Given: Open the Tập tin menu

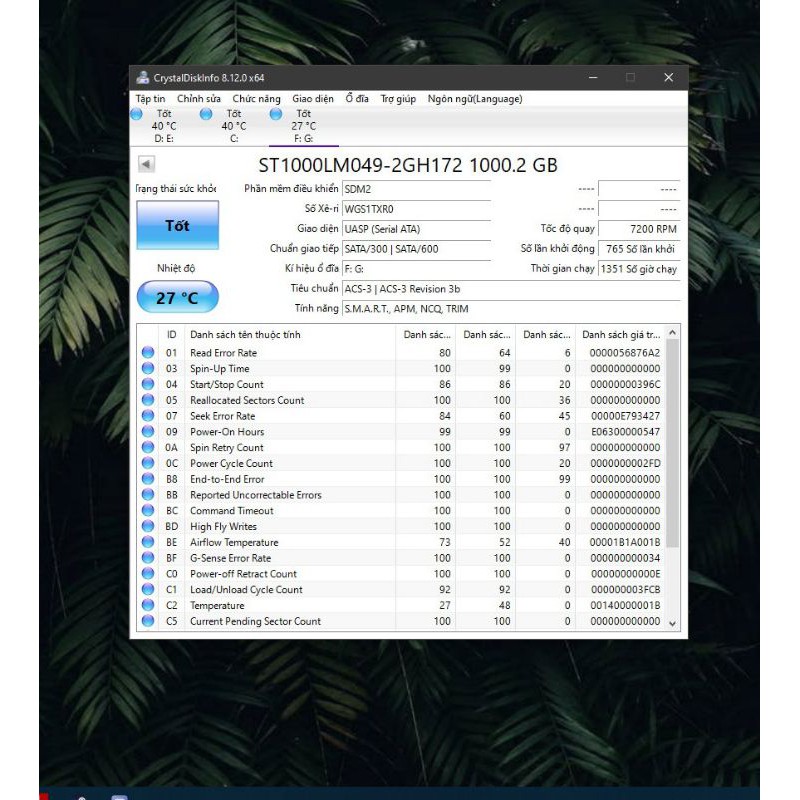Looking at the screenshot, I should pyautogui.click(x=150, y=99).
